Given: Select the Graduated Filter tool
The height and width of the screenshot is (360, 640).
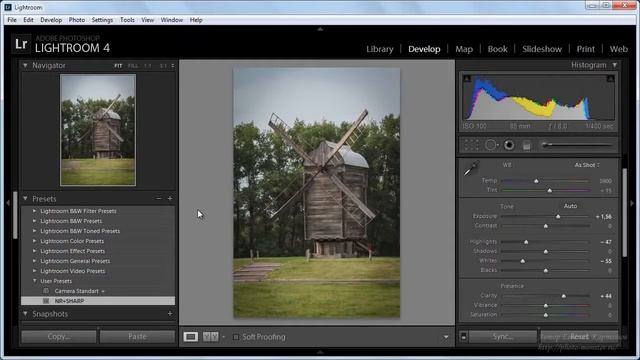Looking at the screenshot, I should click(x=527, y=145).
